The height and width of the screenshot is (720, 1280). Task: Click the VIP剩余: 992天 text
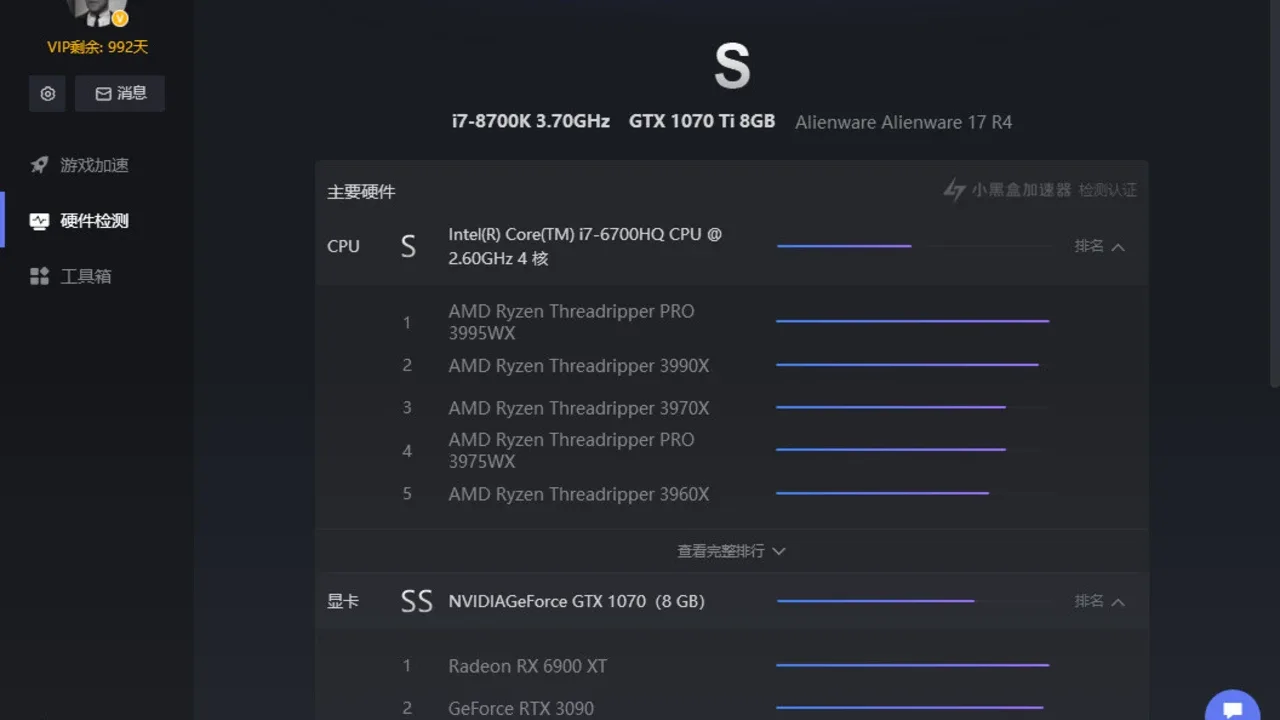click(97, 47)
